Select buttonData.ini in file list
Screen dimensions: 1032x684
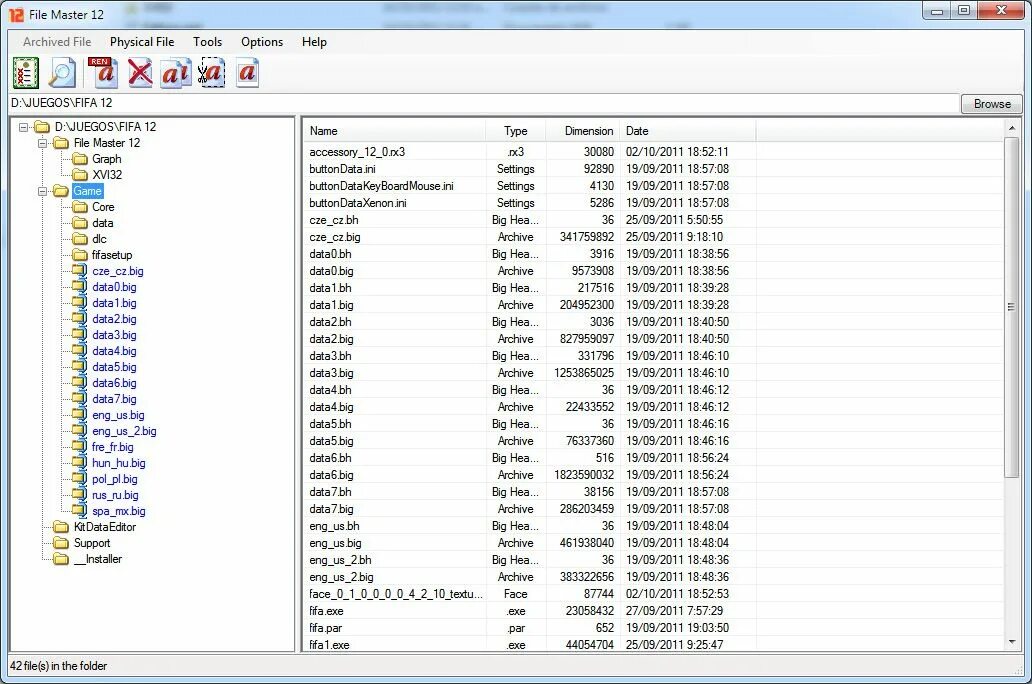click(342, 169)
